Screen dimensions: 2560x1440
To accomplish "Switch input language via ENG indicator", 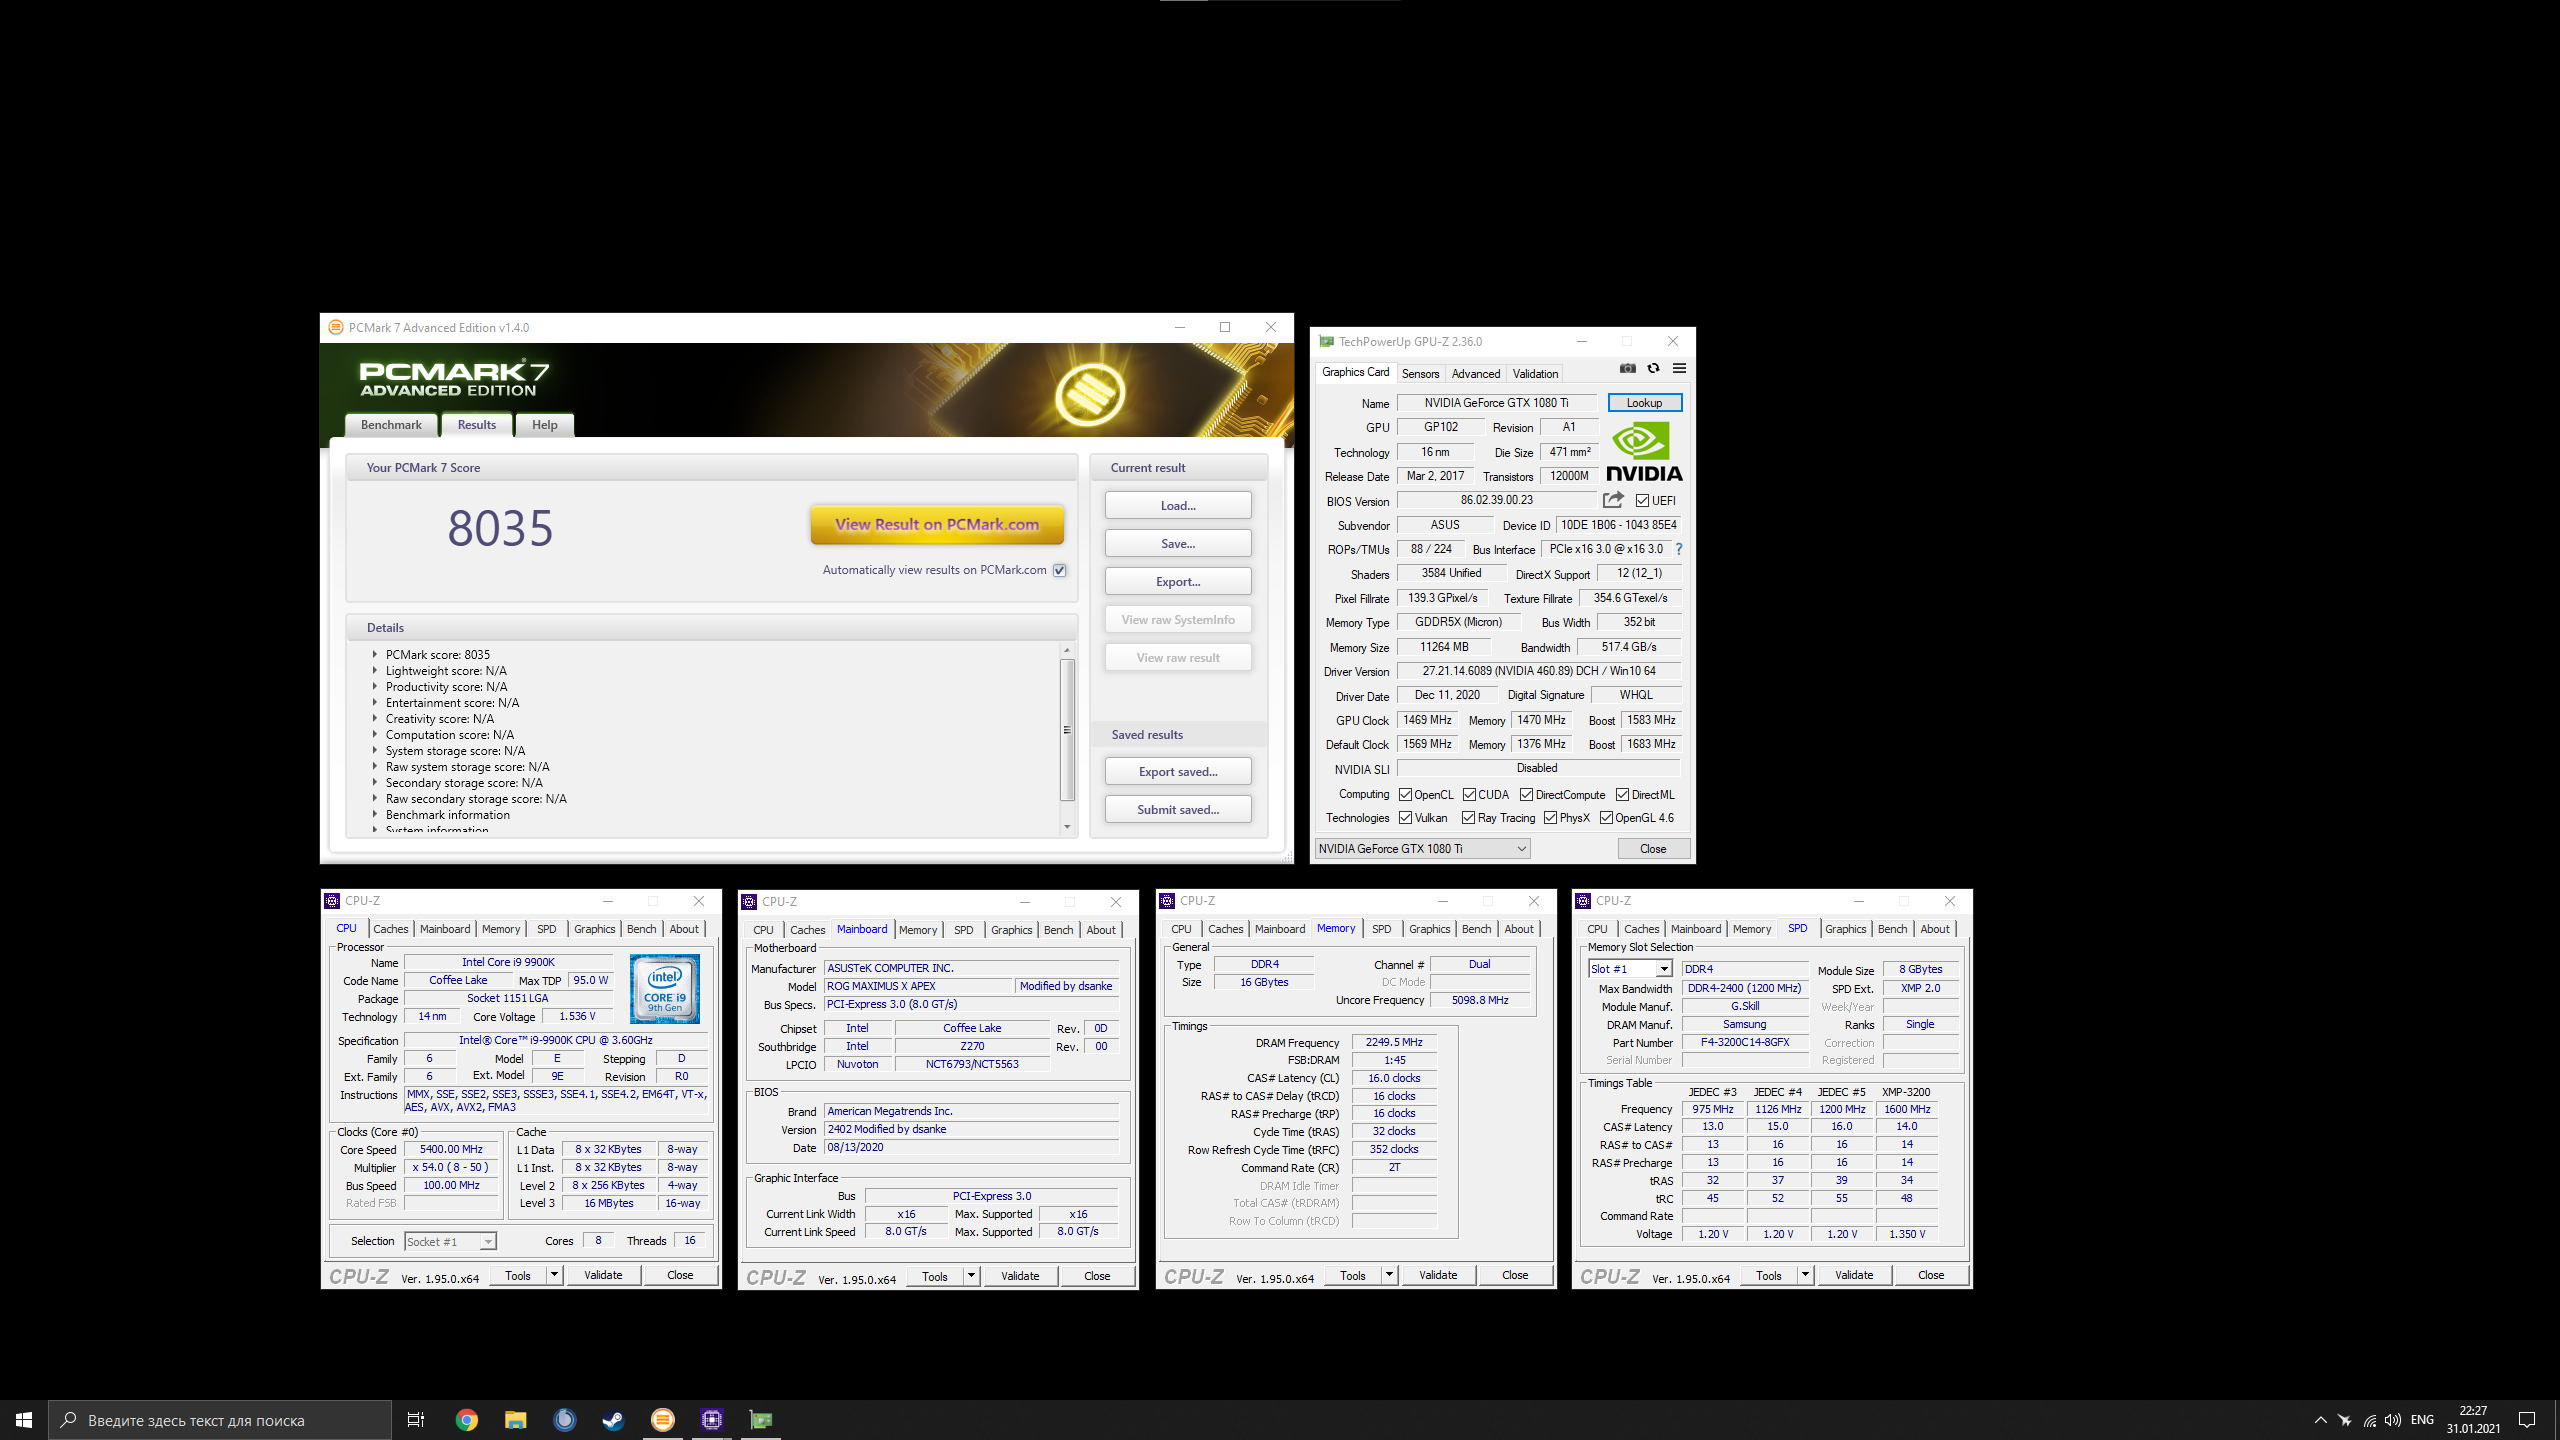I will (x=2422, y=1420).
